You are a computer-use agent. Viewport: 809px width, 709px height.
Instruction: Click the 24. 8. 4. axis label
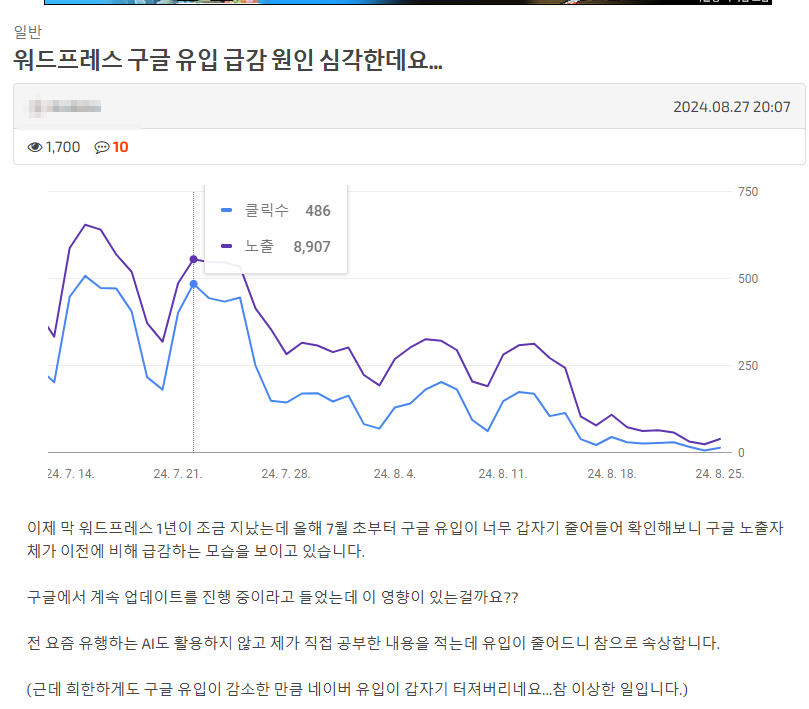(x=395, y=474)
